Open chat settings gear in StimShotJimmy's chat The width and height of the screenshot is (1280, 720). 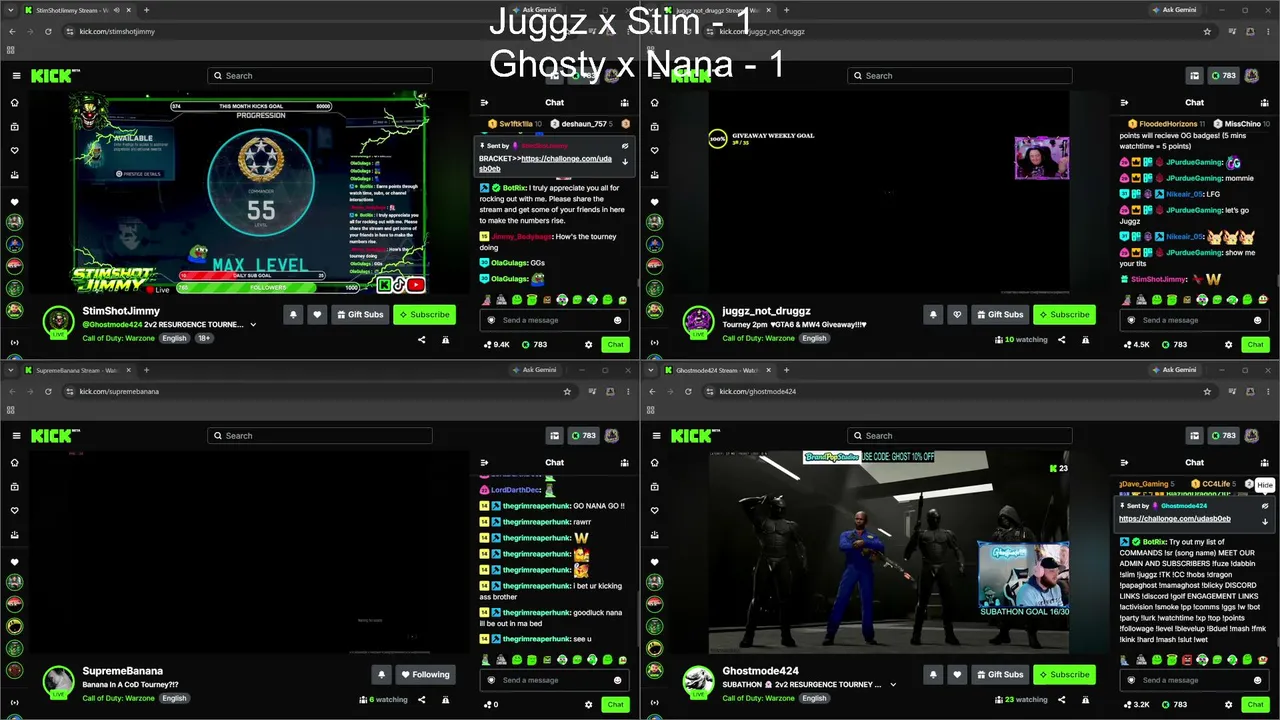click(588, 344)
